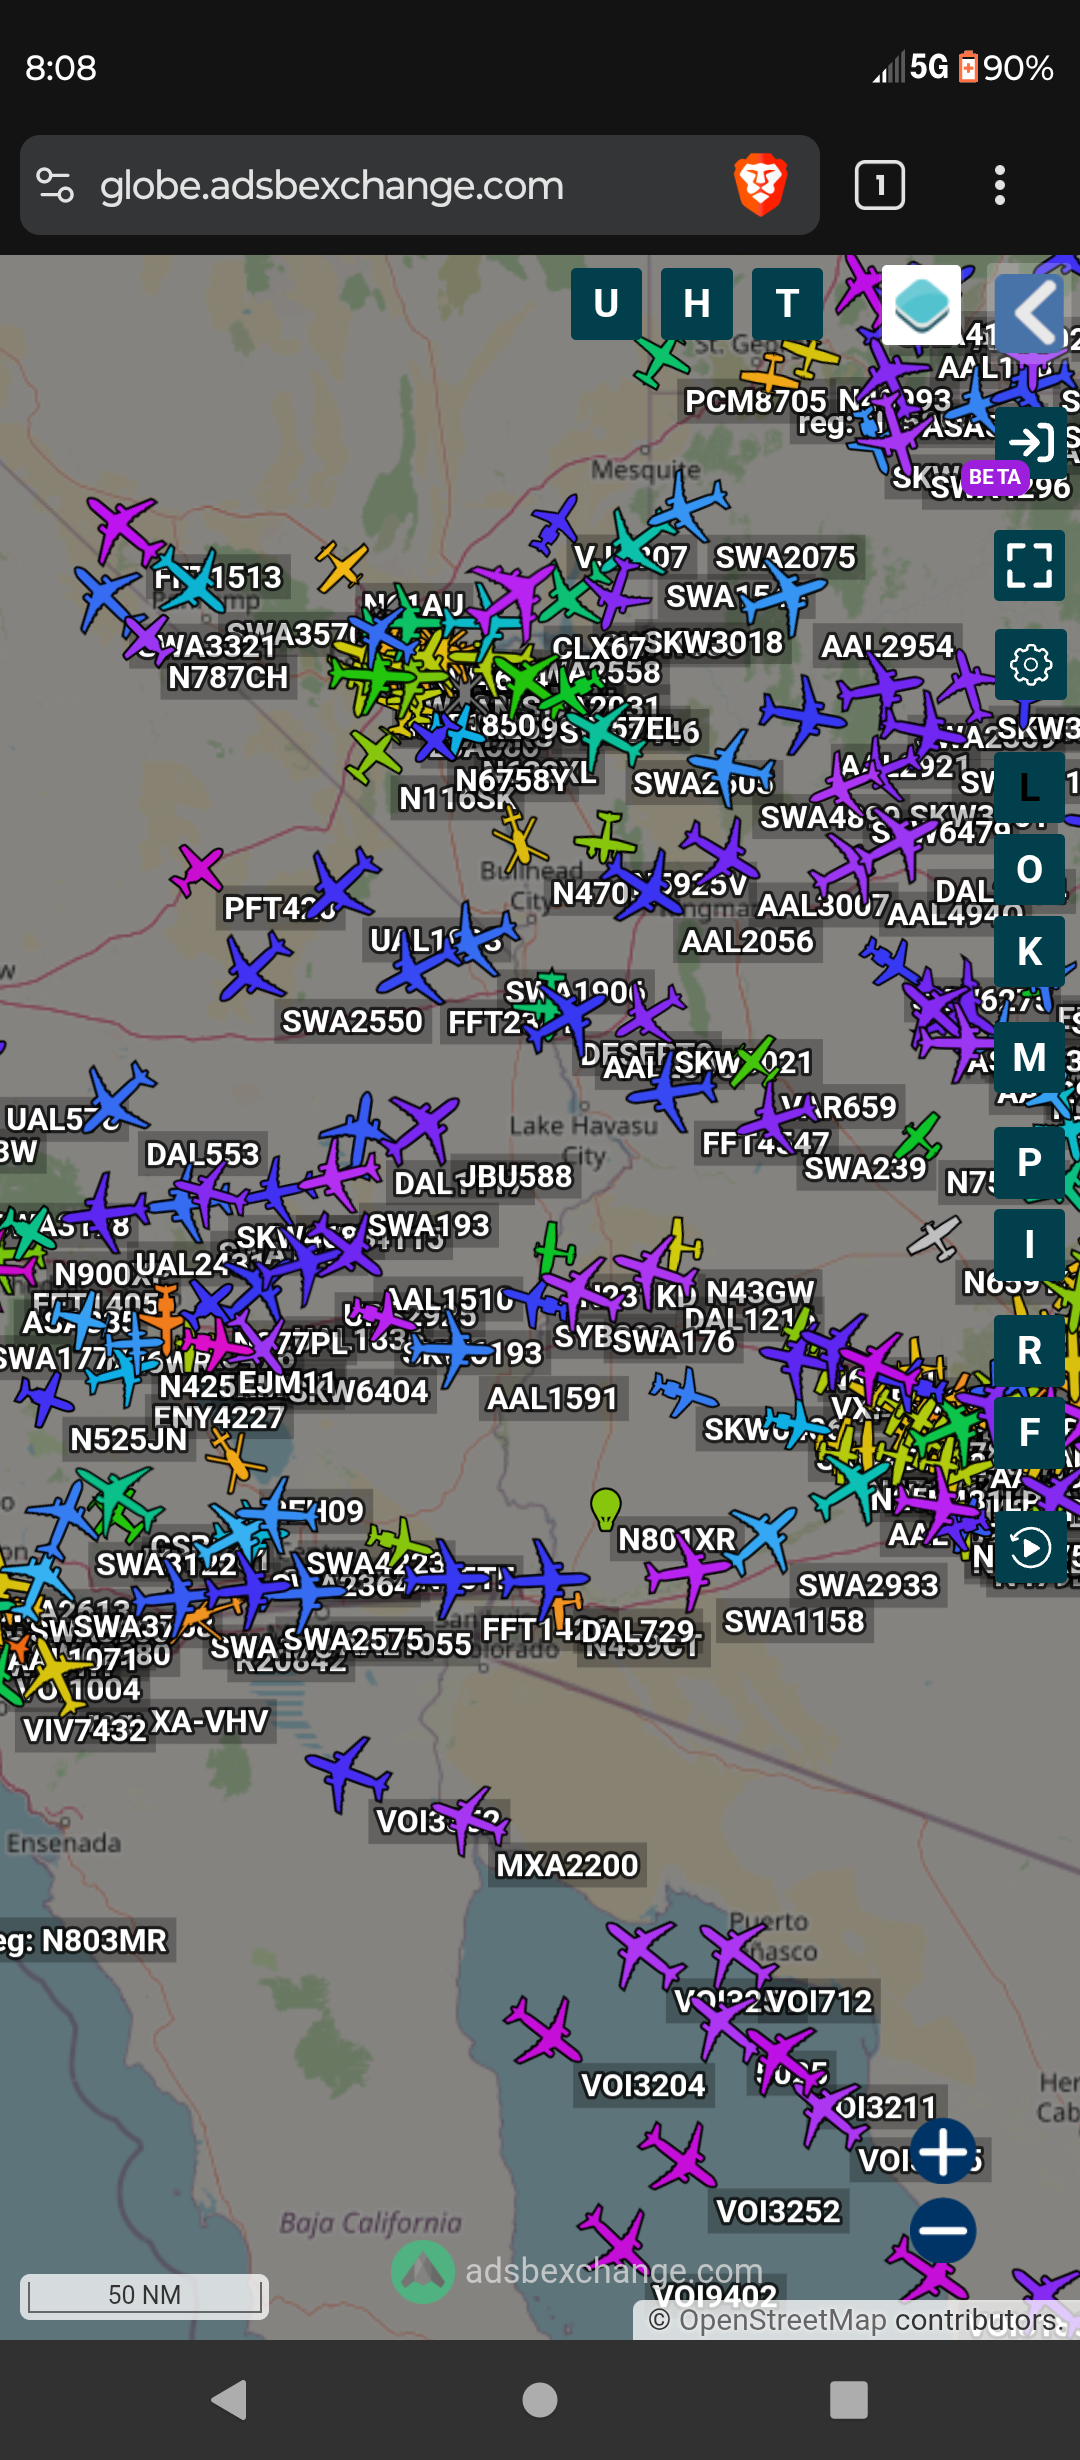Tap the globe.adsbexchange.com address bar
The width and height of the screenshot is (1080, 2460).
(x=420, y=186)
